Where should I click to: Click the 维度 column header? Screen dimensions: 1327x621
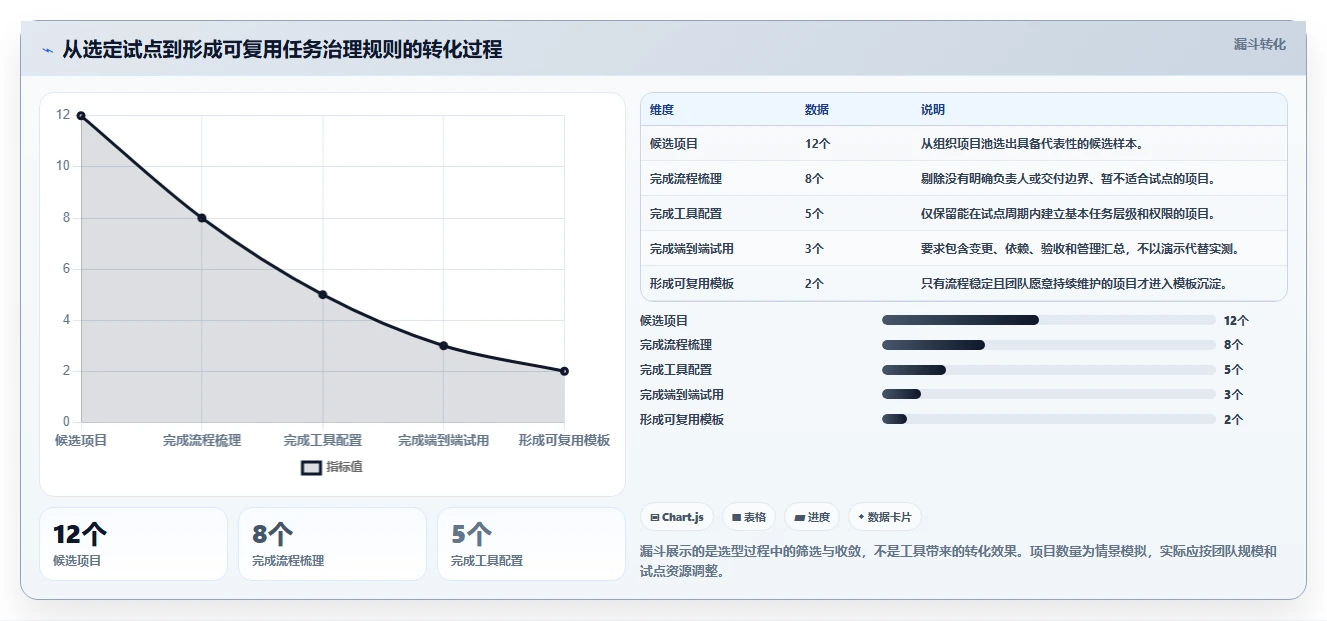coord(662,110)
